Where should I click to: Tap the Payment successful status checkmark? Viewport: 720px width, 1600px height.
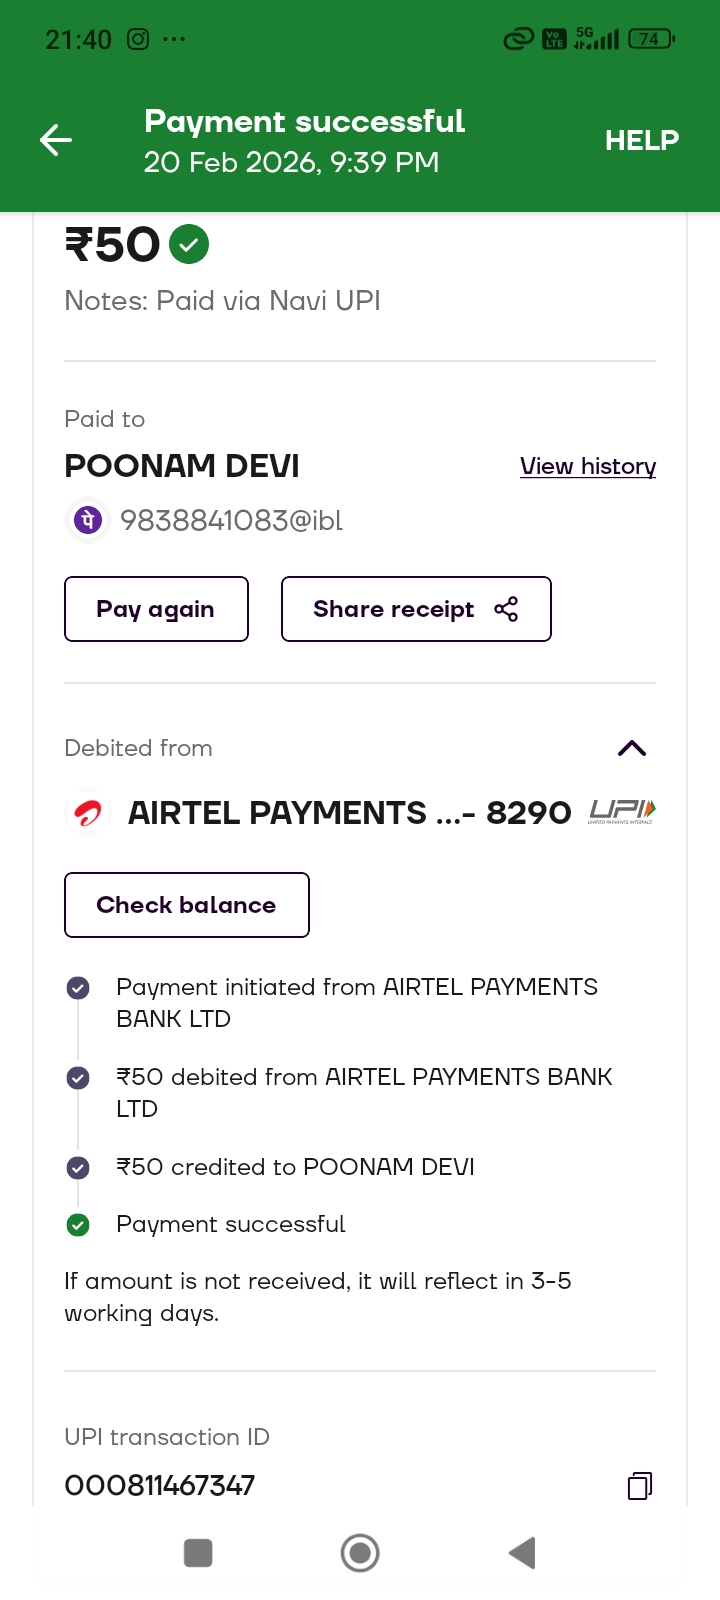[x=78, y=1224]
